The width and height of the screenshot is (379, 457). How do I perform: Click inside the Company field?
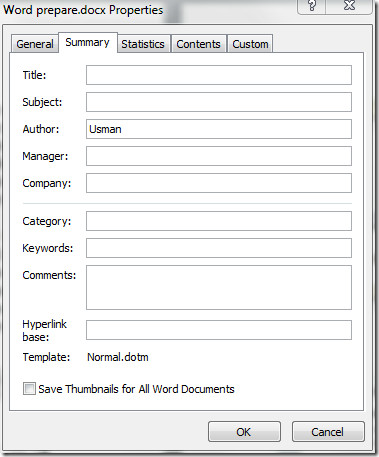coord(219,183)
